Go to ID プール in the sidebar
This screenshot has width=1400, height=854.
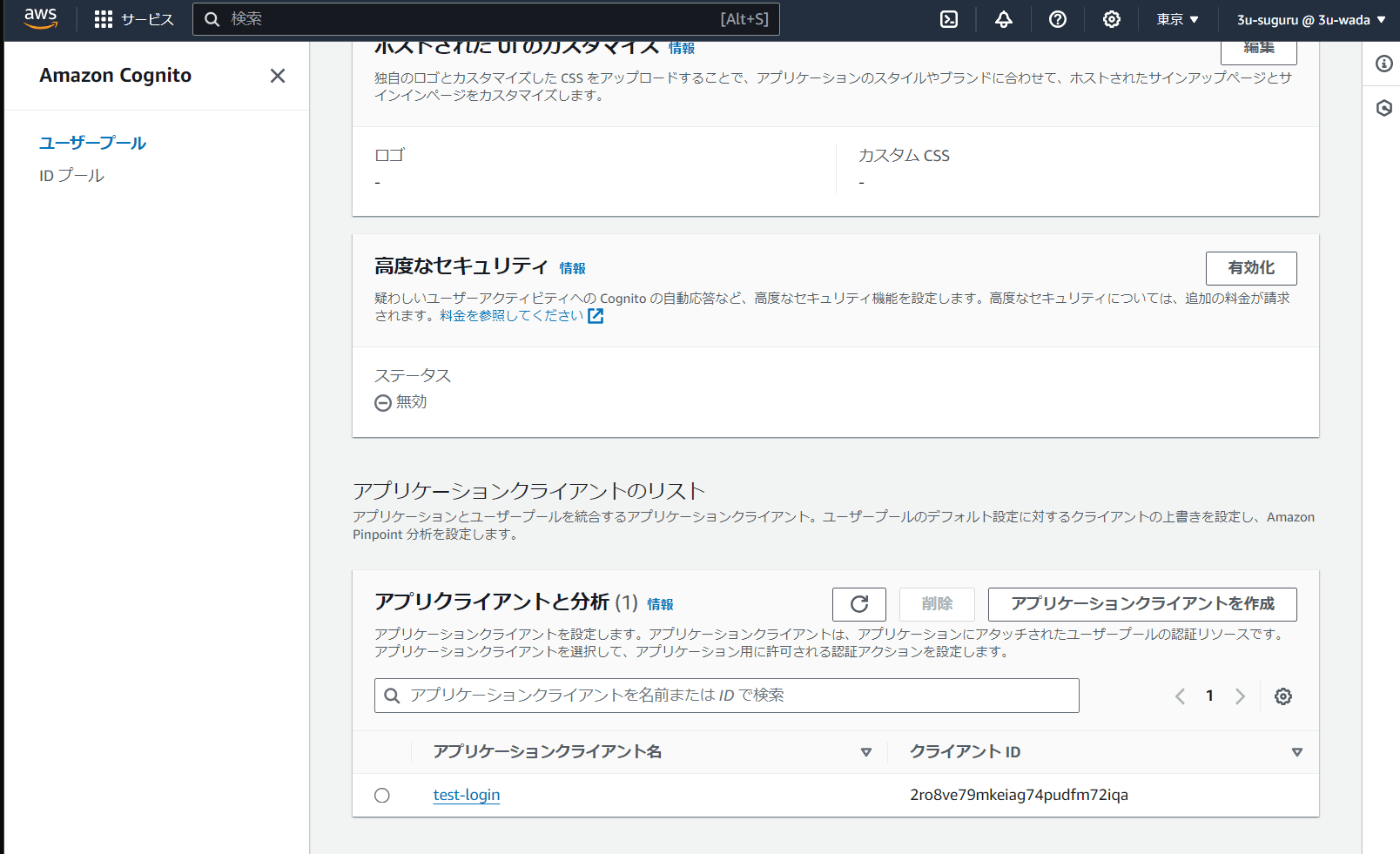72,176
